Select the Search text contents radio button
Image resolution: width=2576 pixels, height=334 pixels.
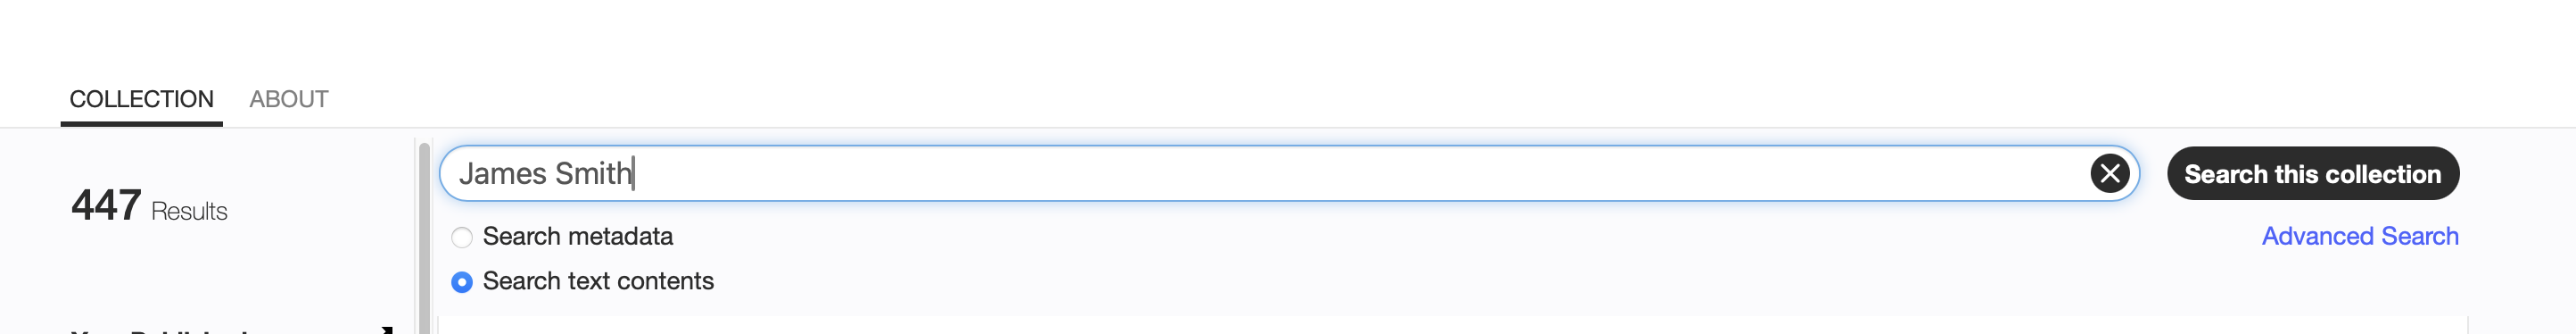tap(461, 282)
